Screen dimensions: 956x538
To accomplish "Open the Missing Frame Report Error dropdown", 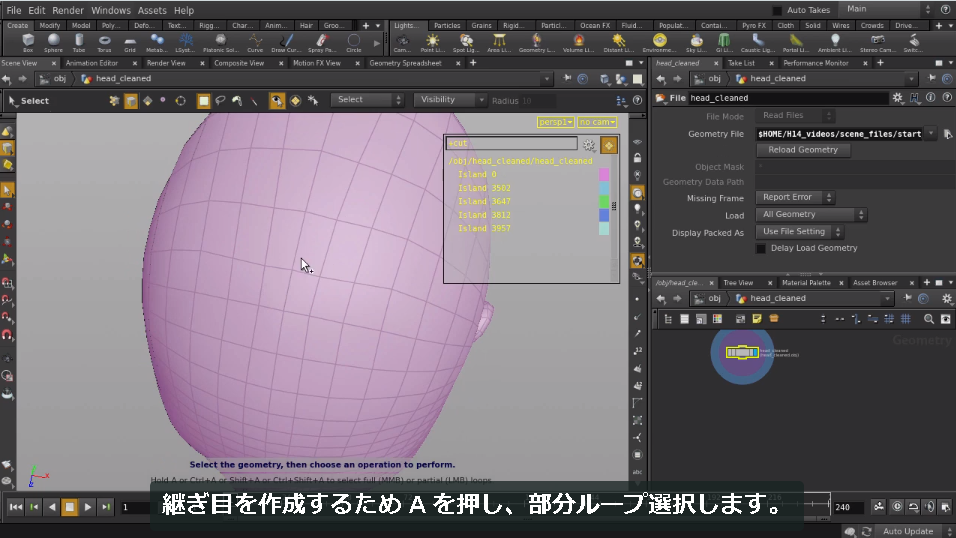I will click(x=795, y=197).
